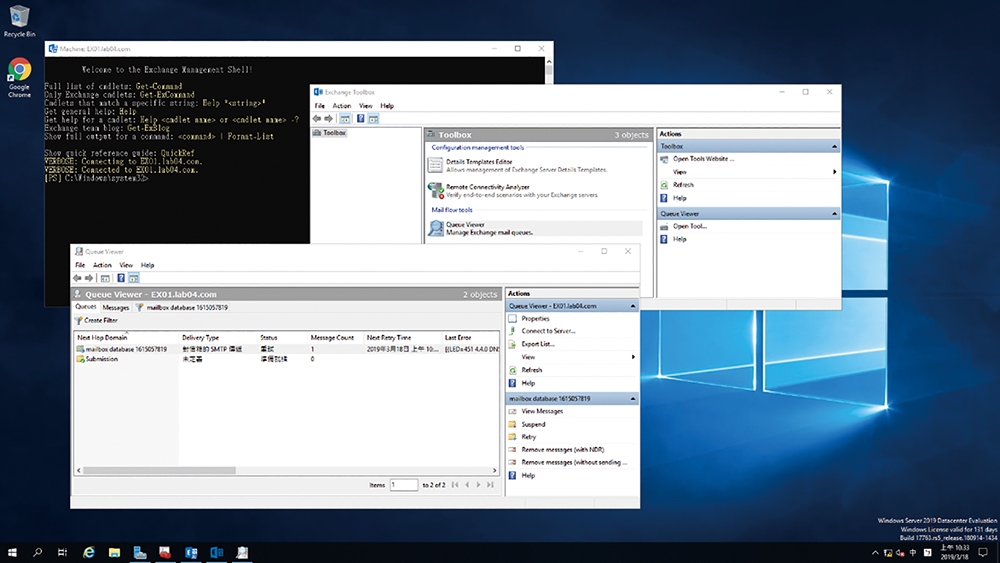Screen dimensions: 1000x563
Task: Open Recycle Bin desktop icon
Action: point(19,21)
